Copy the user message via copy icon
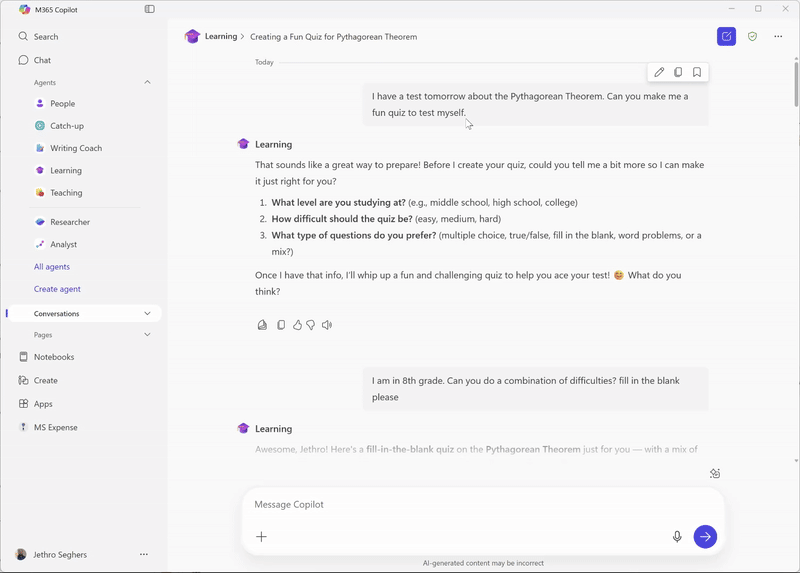Viewport: 800px width, 573px height. pyautogui.click(x=678, y=72)
